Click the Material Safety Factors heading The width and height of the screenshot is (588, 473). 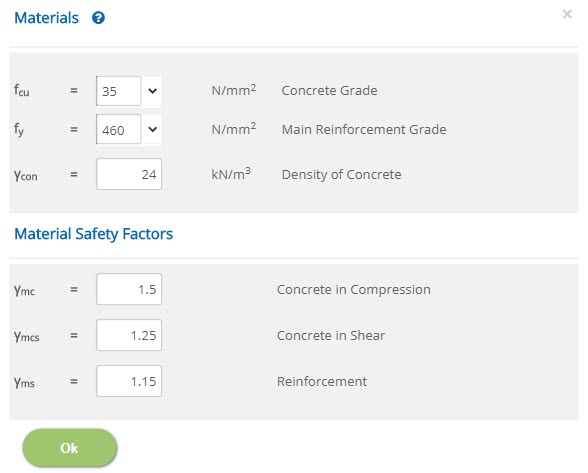tap(93, 234)
